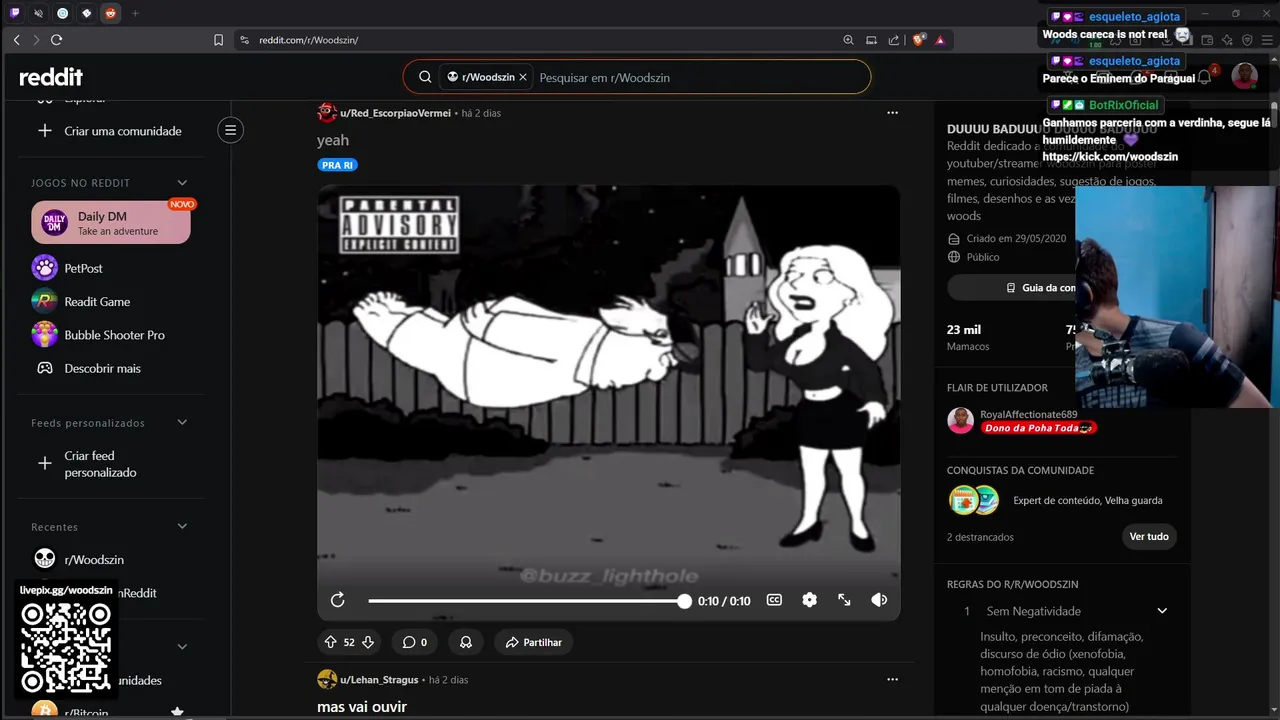
Task: Open options menu for Lehan_Stragus post
Action: (892, 679)
